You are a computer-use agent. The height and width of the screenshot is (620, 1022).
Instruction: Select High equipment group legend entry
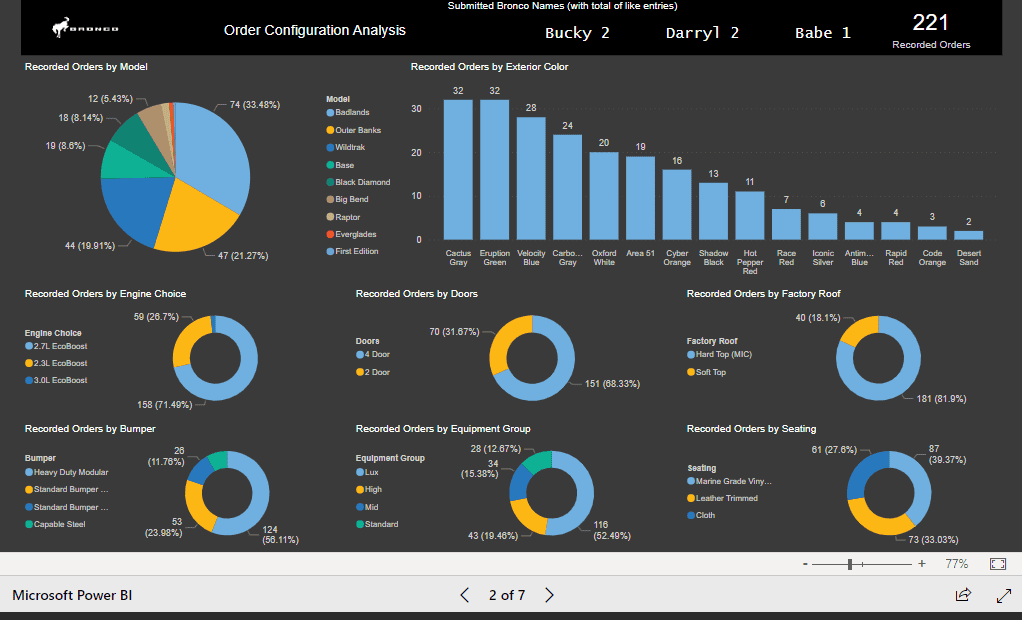coord(369,490)
